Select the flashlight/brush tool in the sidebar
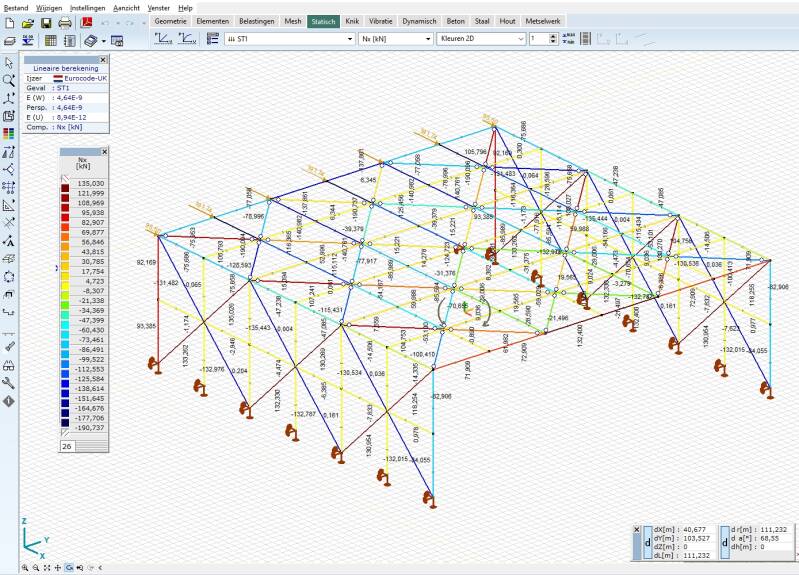This screenshot has height=575, width=799. click(9, 346)
